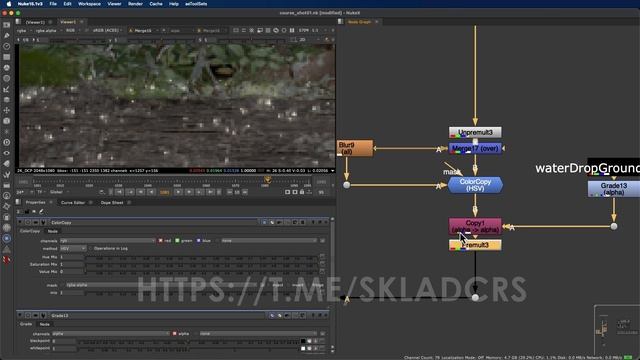The image size is (640, 360).
Task: Toggle the green channel checkbox in ColorCopy
Action: point(177,241)
